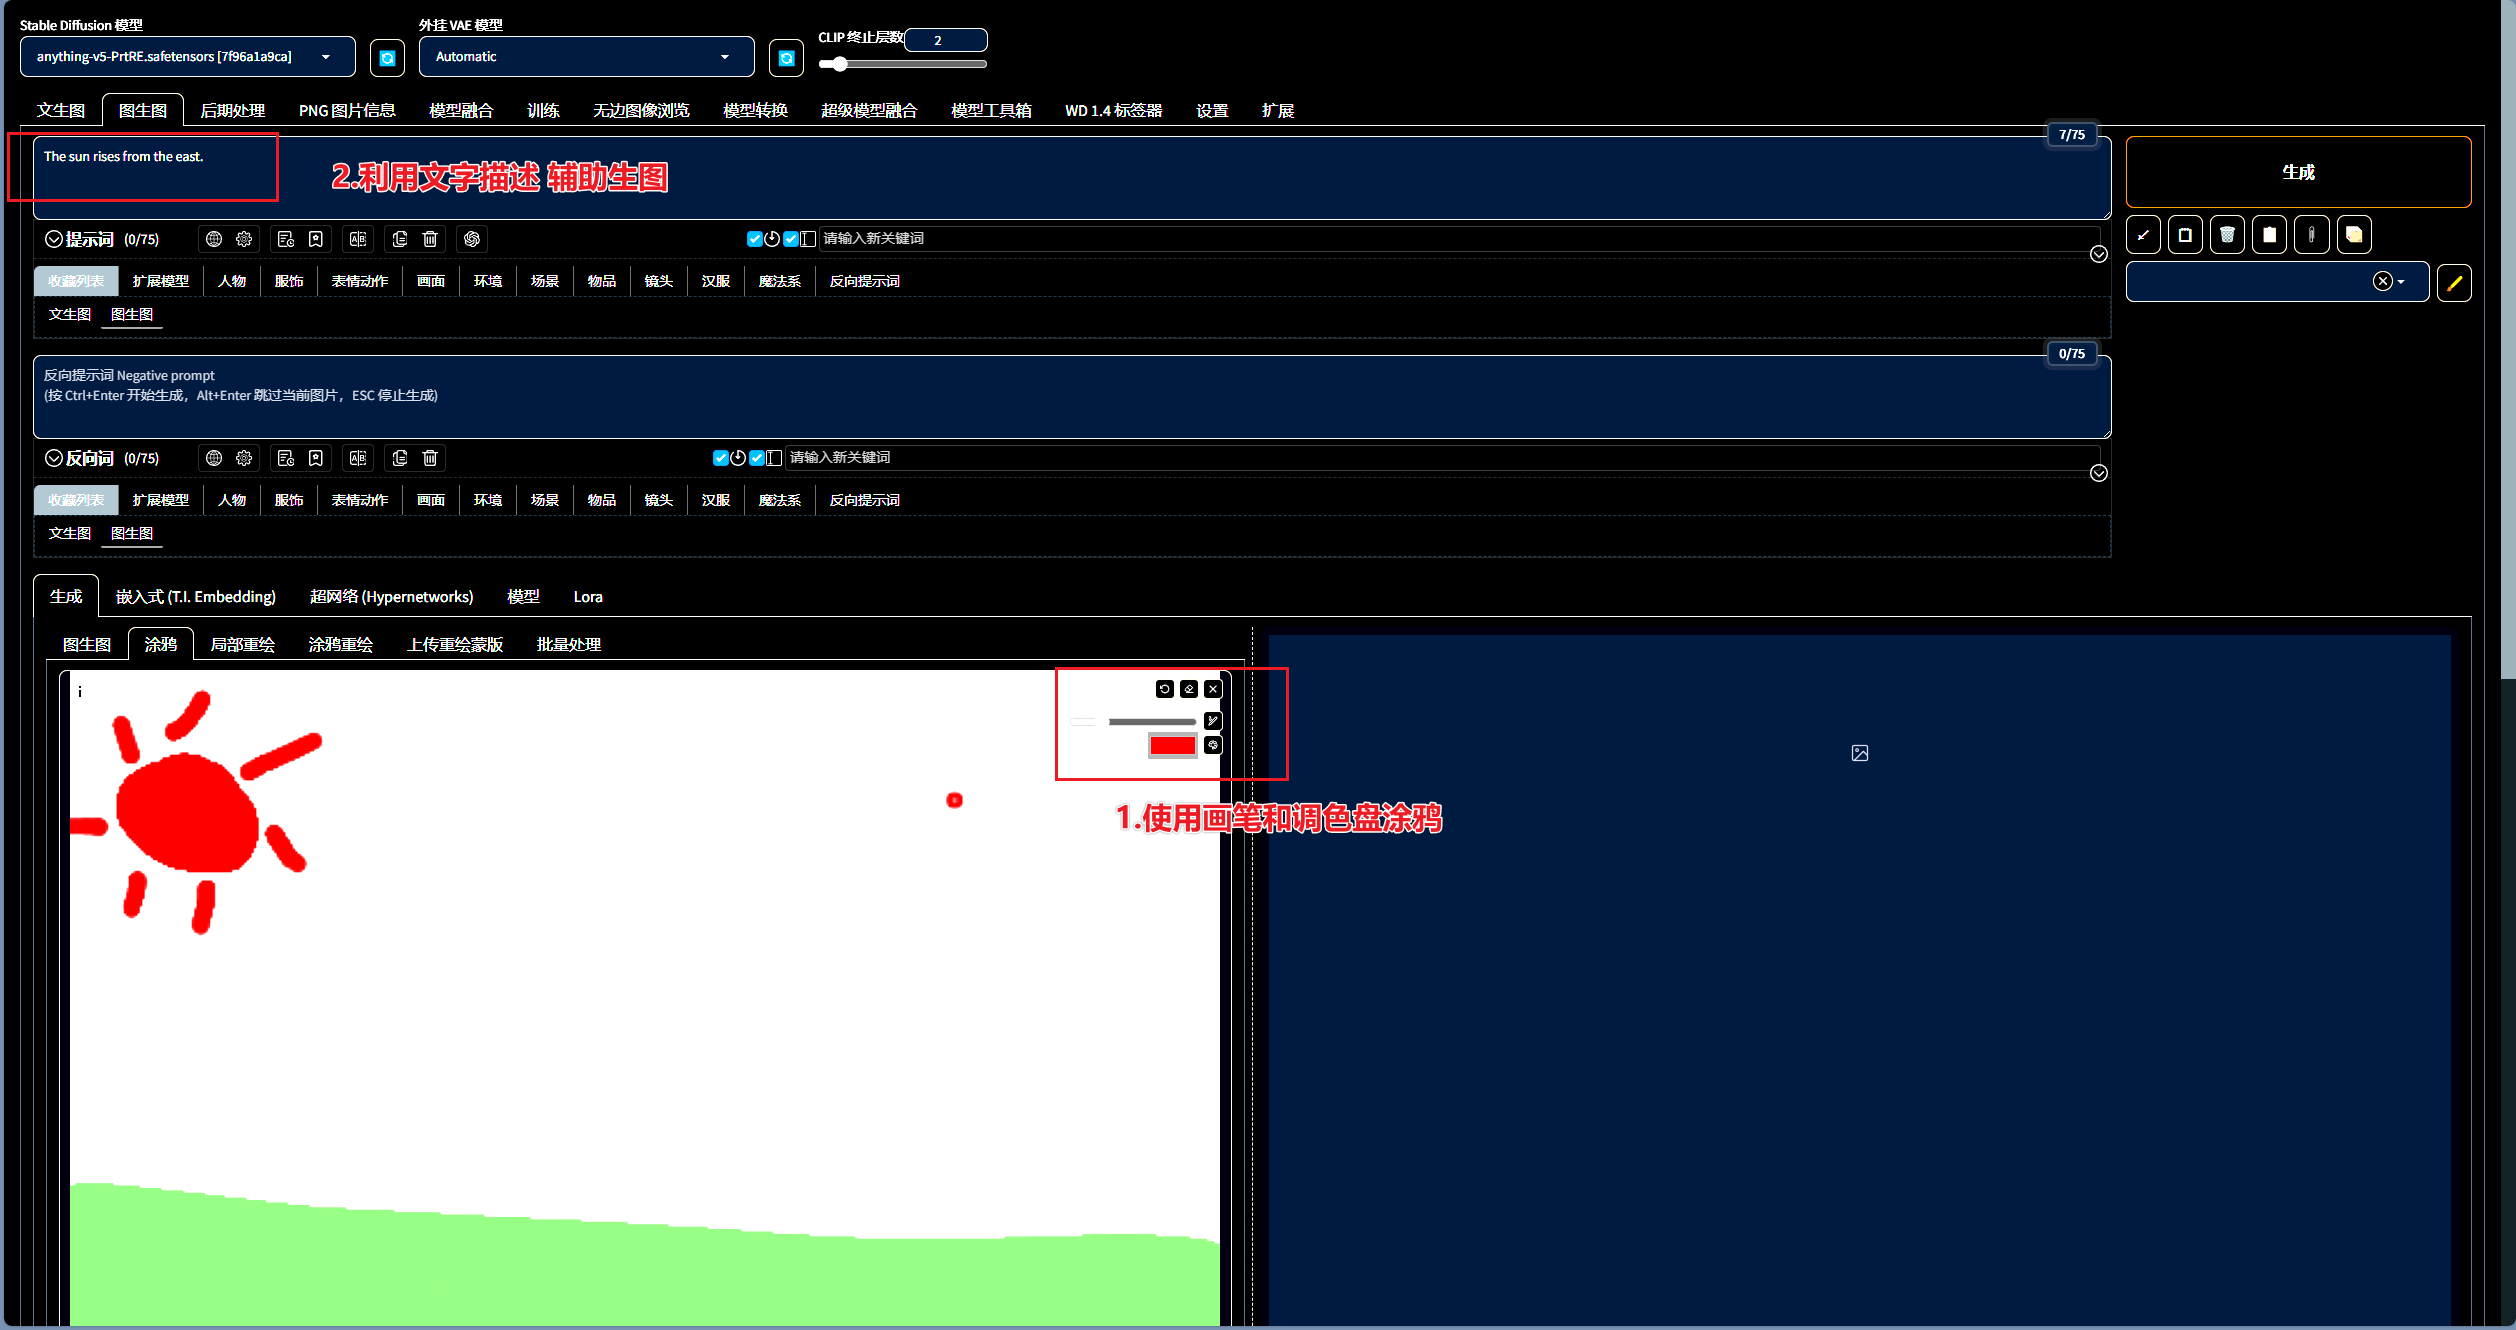Toggle first blue checkbox in prompt keyword row
The width and height of the screenshot is (2516, 1330).
(754, 239)
